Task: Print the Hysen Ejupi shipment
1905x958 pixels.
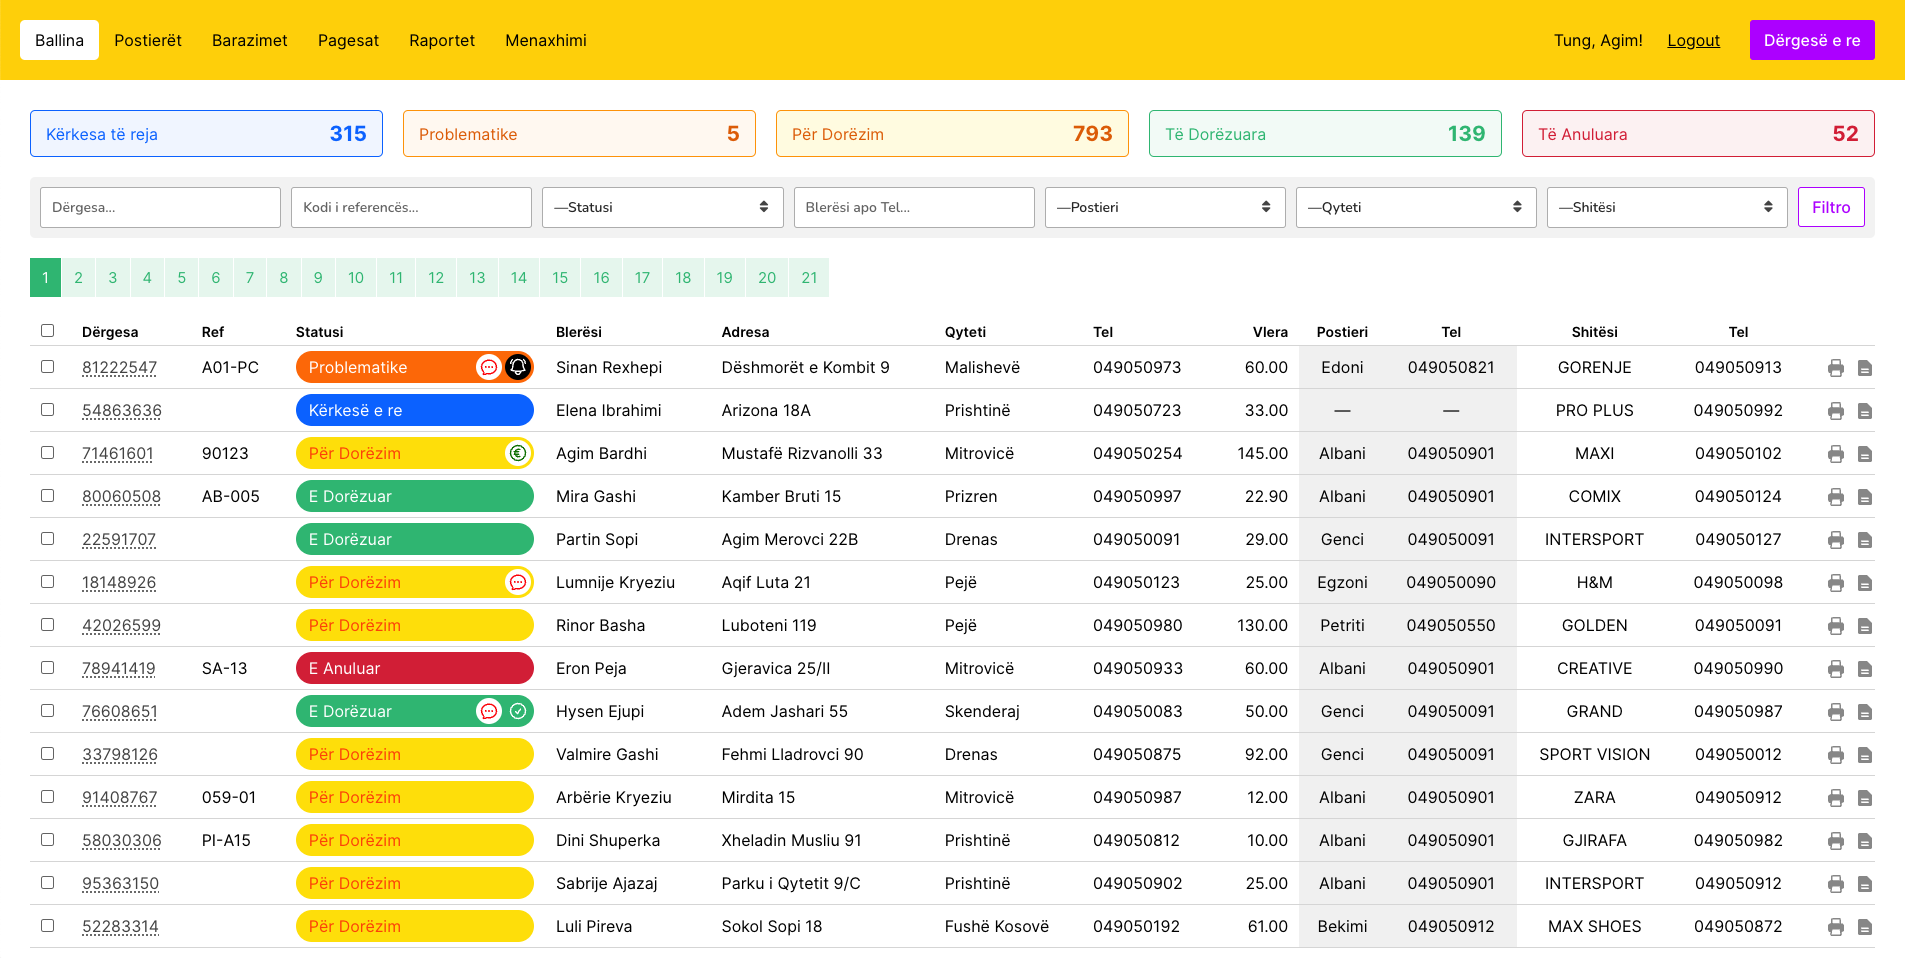Action: tap(1836, 712)
